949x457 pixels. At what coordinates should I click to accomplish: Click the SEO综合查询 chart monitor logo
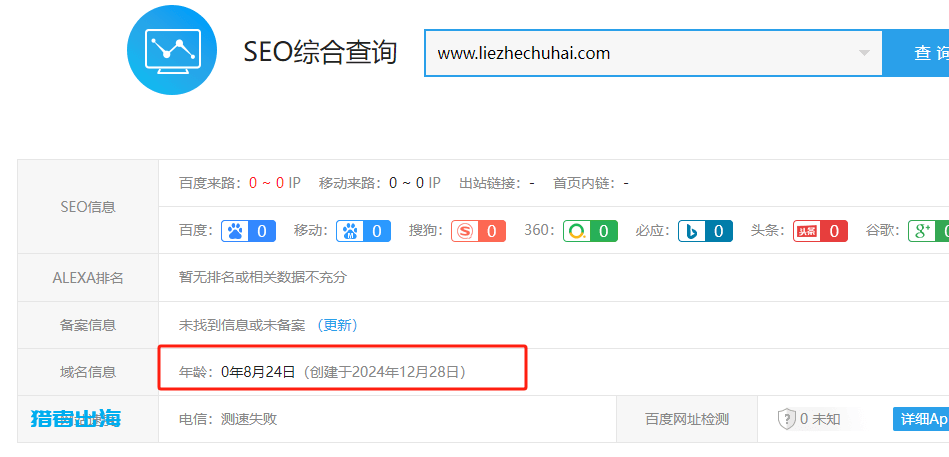(x=171, y=50)
